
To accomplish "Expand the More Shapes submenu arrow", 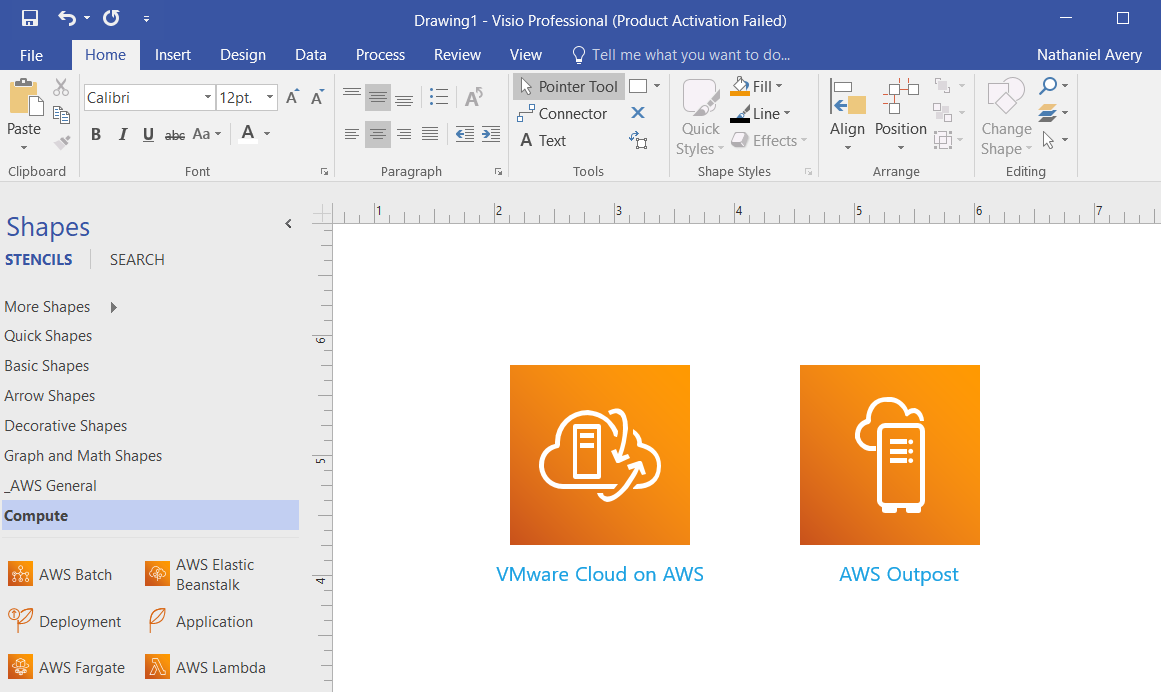I will tap(113, 307).
